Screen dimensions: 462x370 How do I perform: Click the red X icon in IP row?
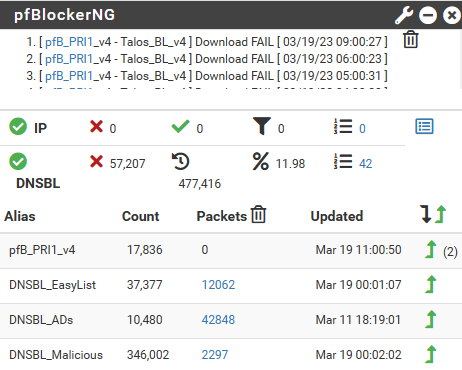(x=96, y=126)
